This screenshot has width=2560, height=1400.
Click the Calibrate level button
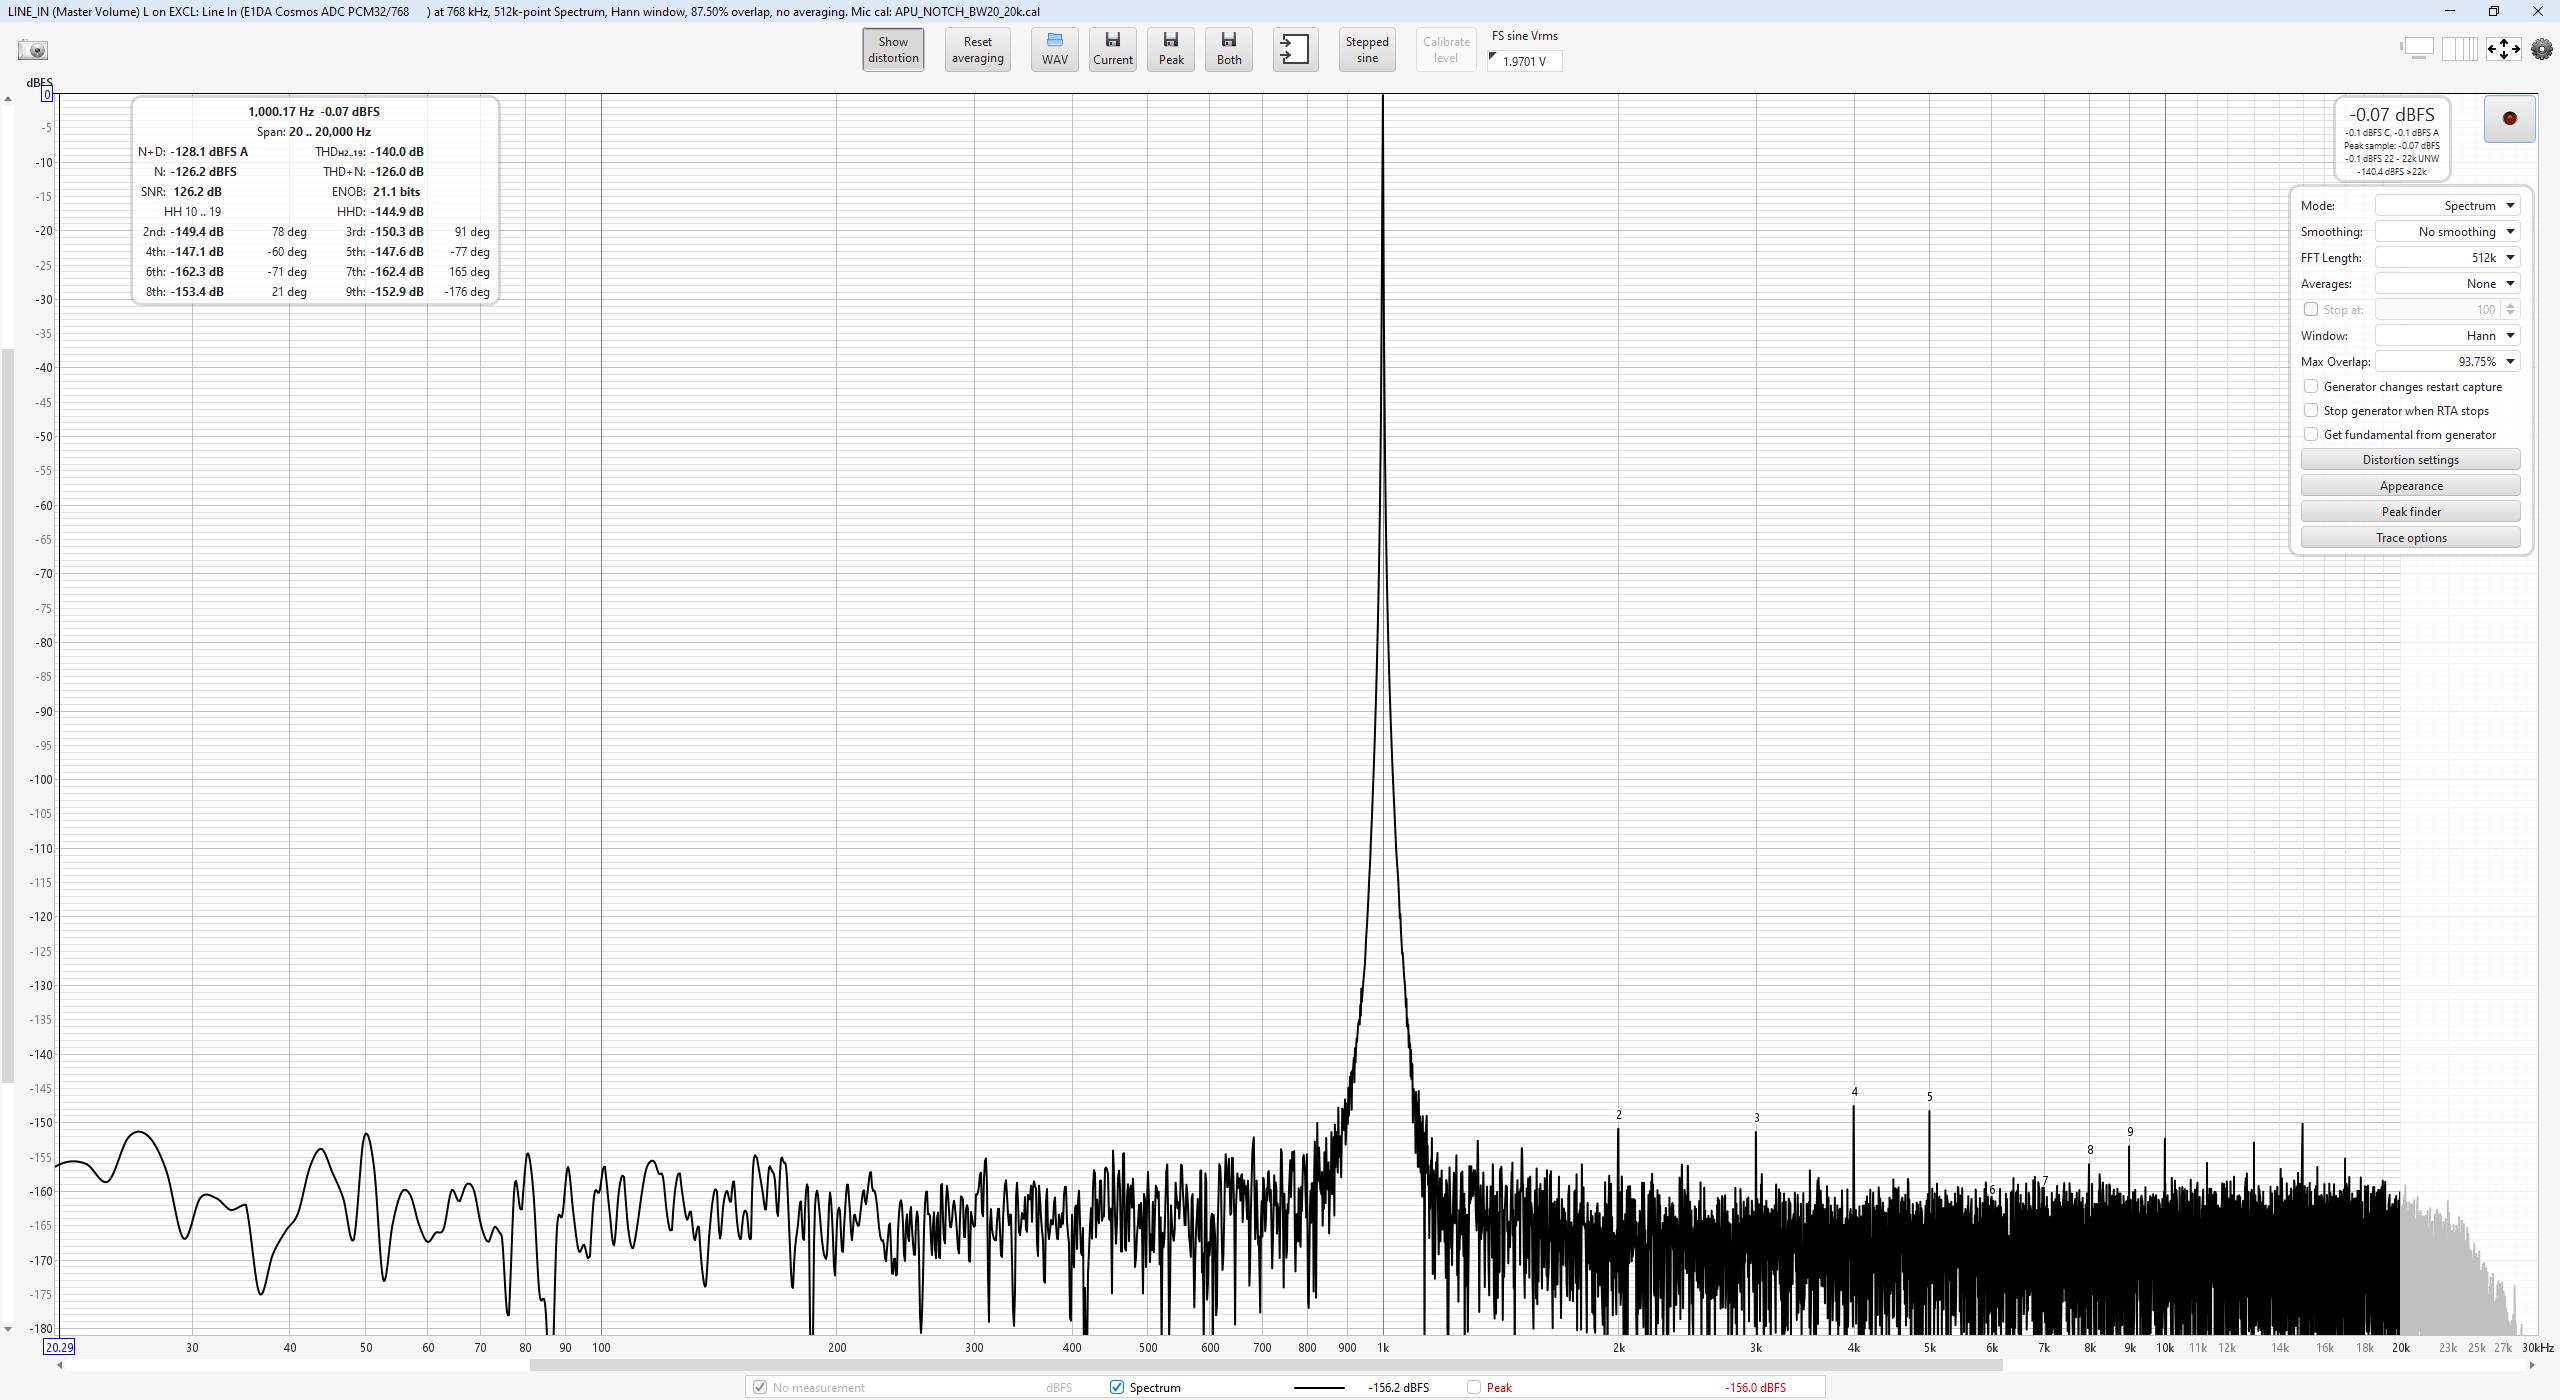coord(1446,49)
